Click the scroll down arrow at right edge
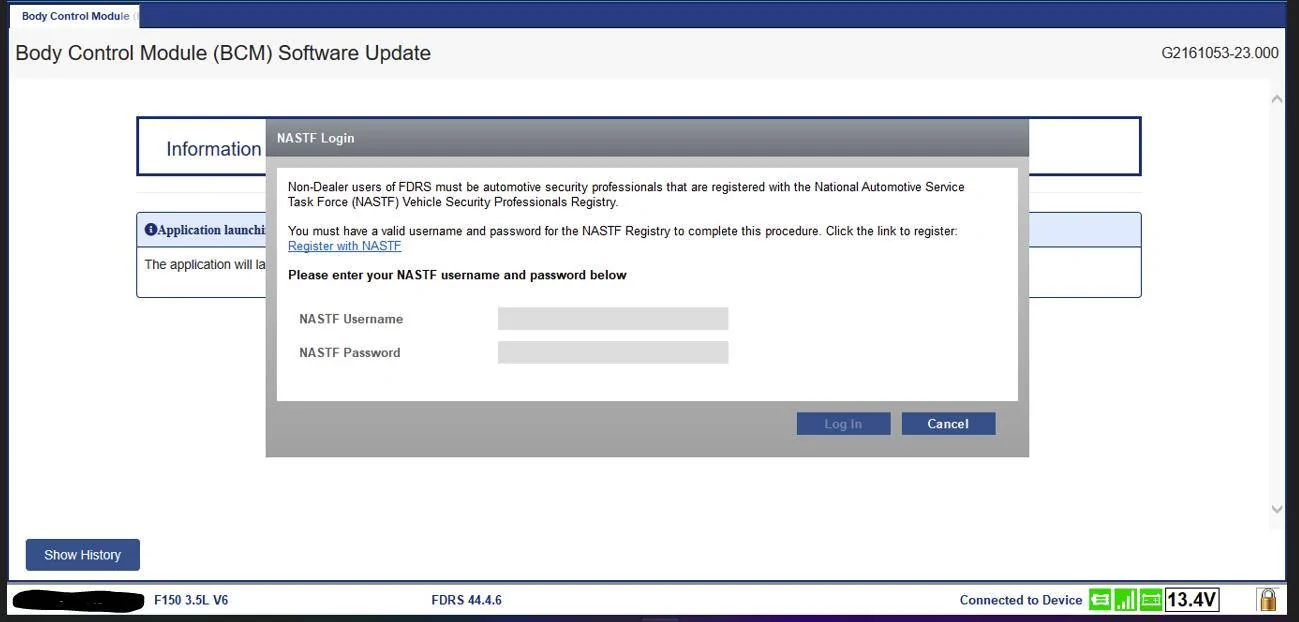The width and height of the screenshot is (1299, 622). [x=1276, y=509]
